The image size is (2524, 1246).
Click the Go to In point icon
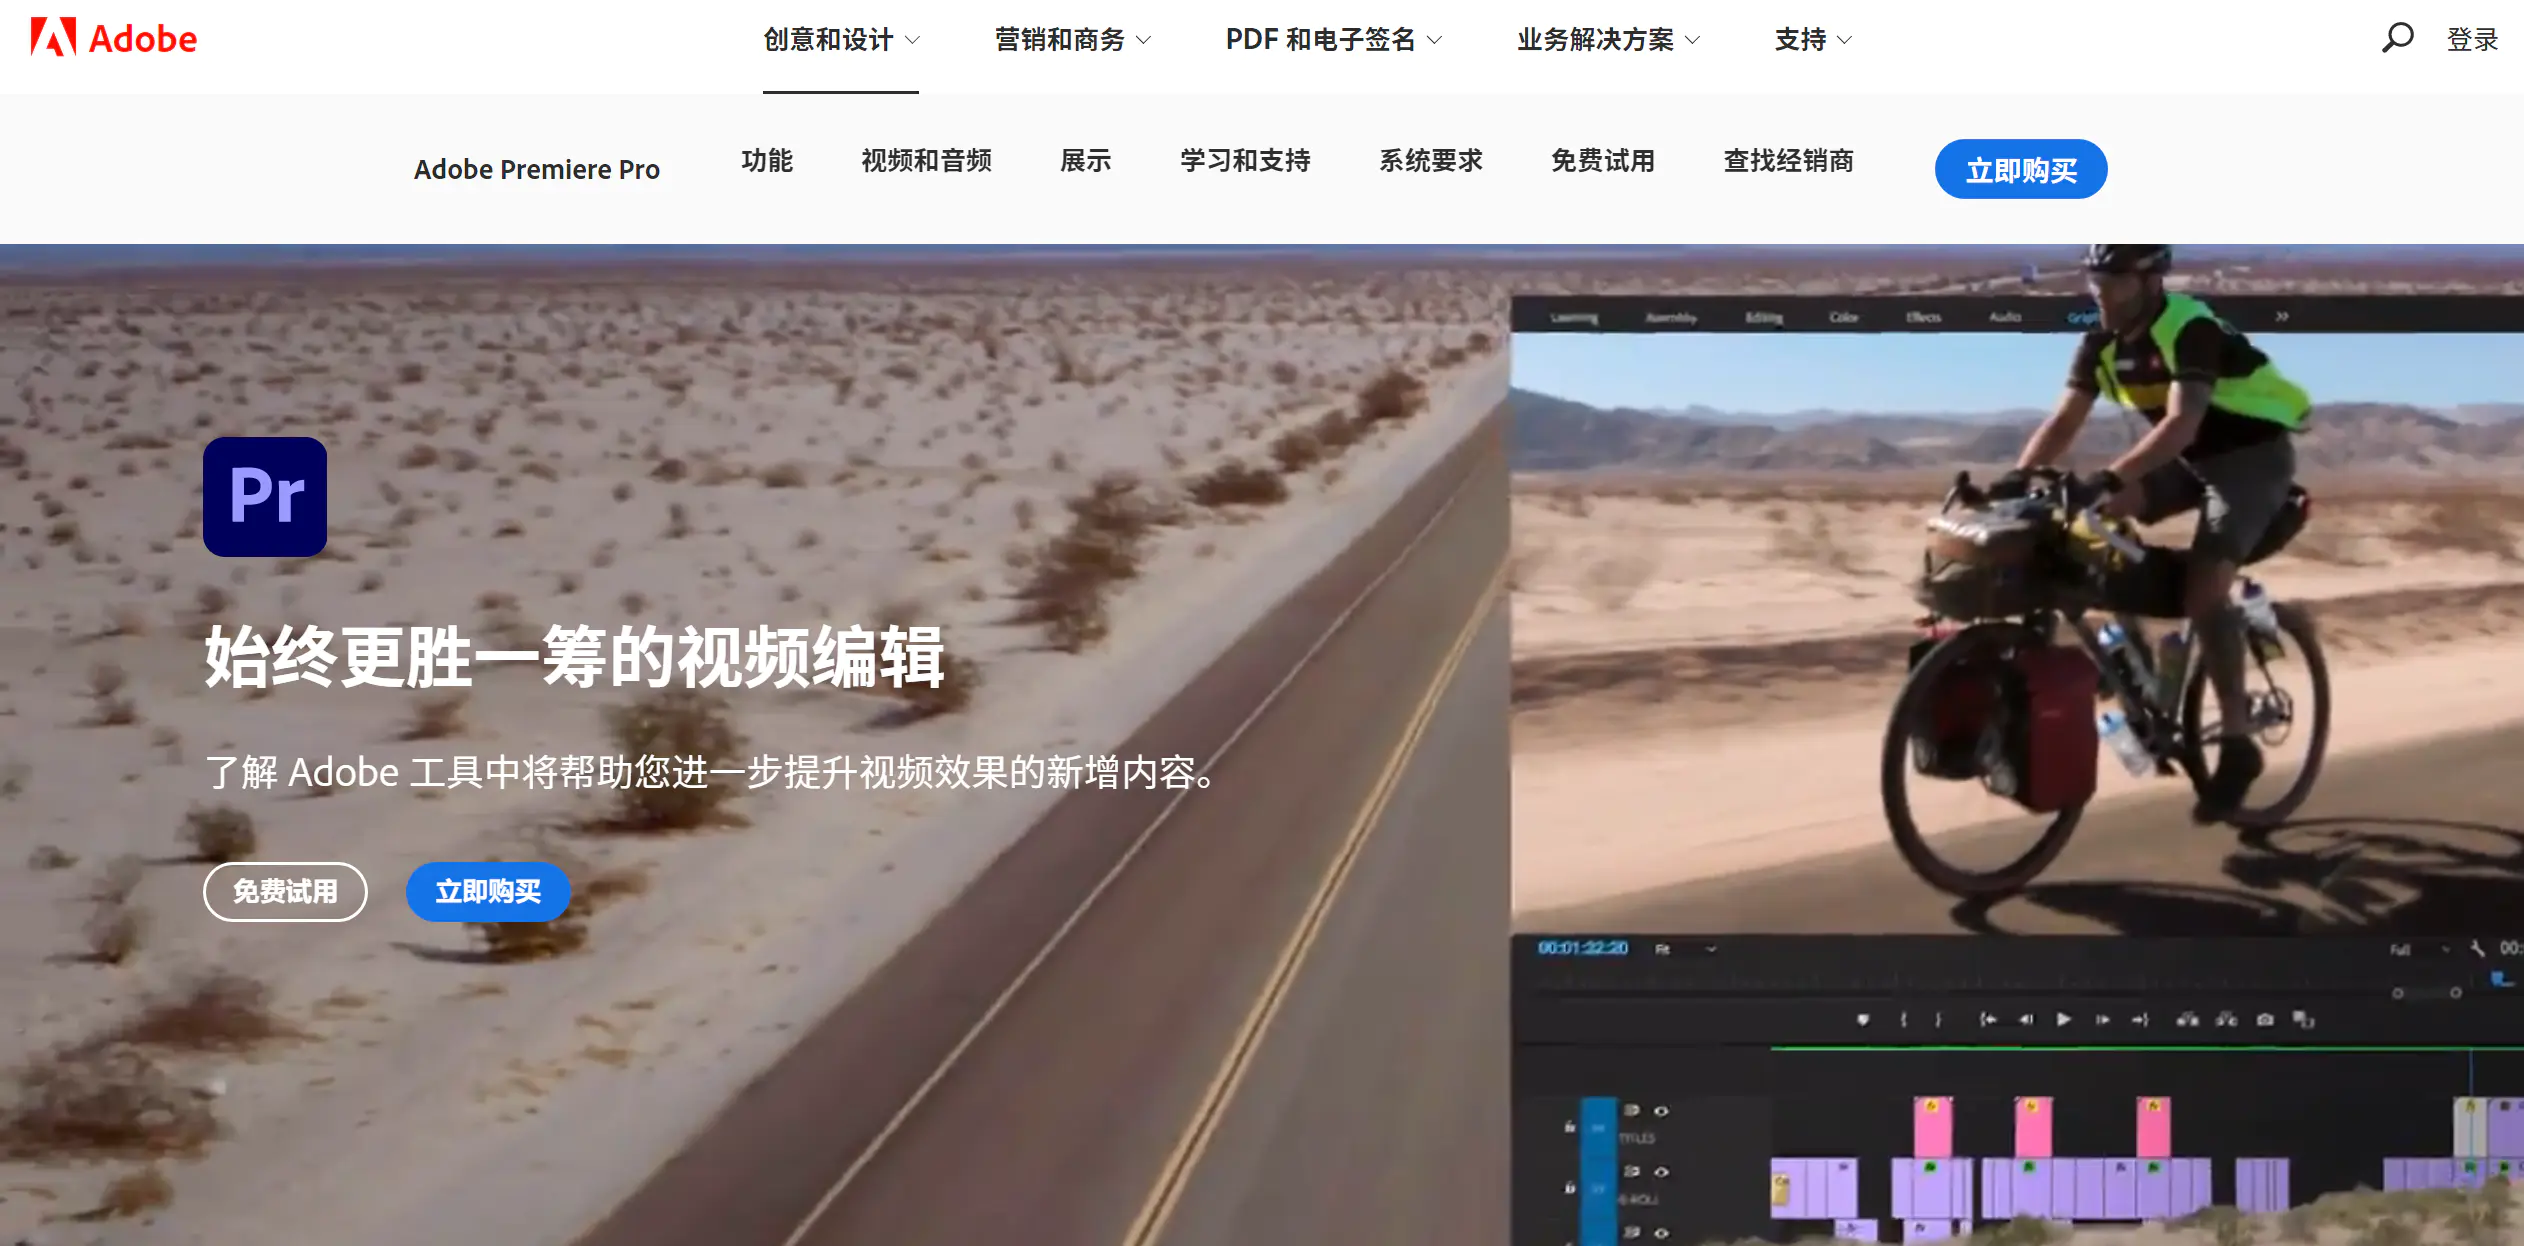click(1988, 1019)
